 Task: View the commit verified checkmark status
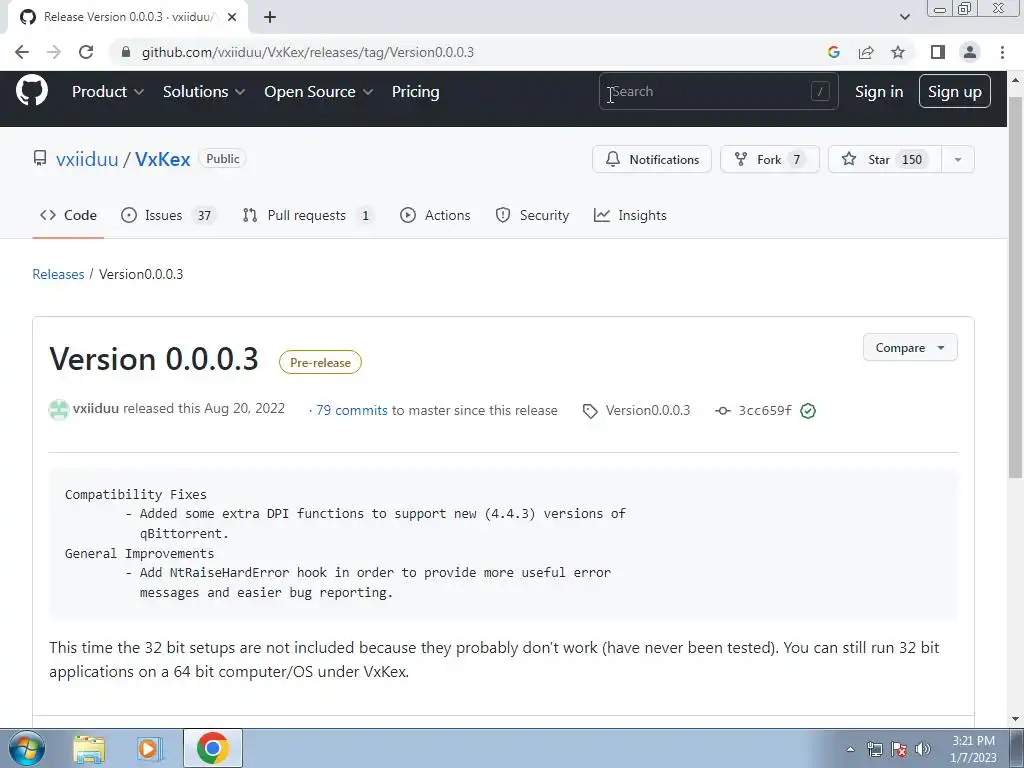[x=808, y=411]
